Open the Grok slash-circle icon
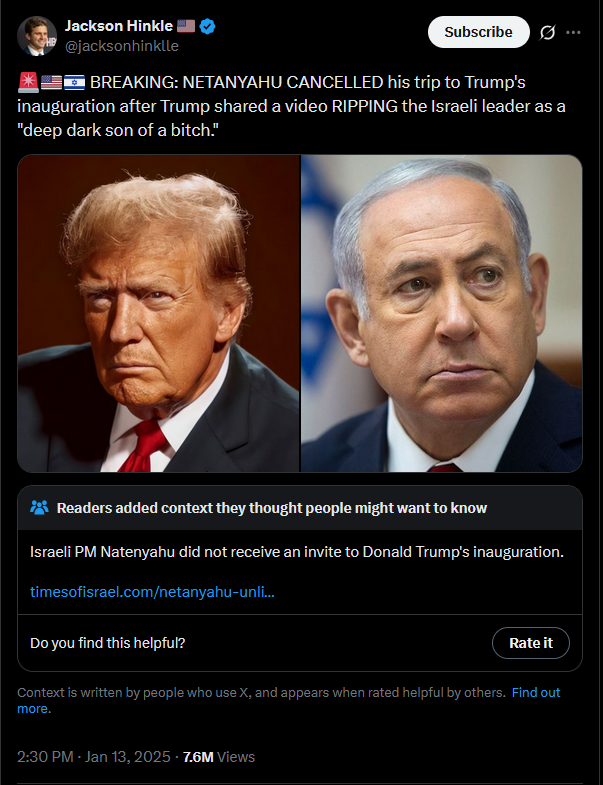603x785 pixels. (547, 33)
